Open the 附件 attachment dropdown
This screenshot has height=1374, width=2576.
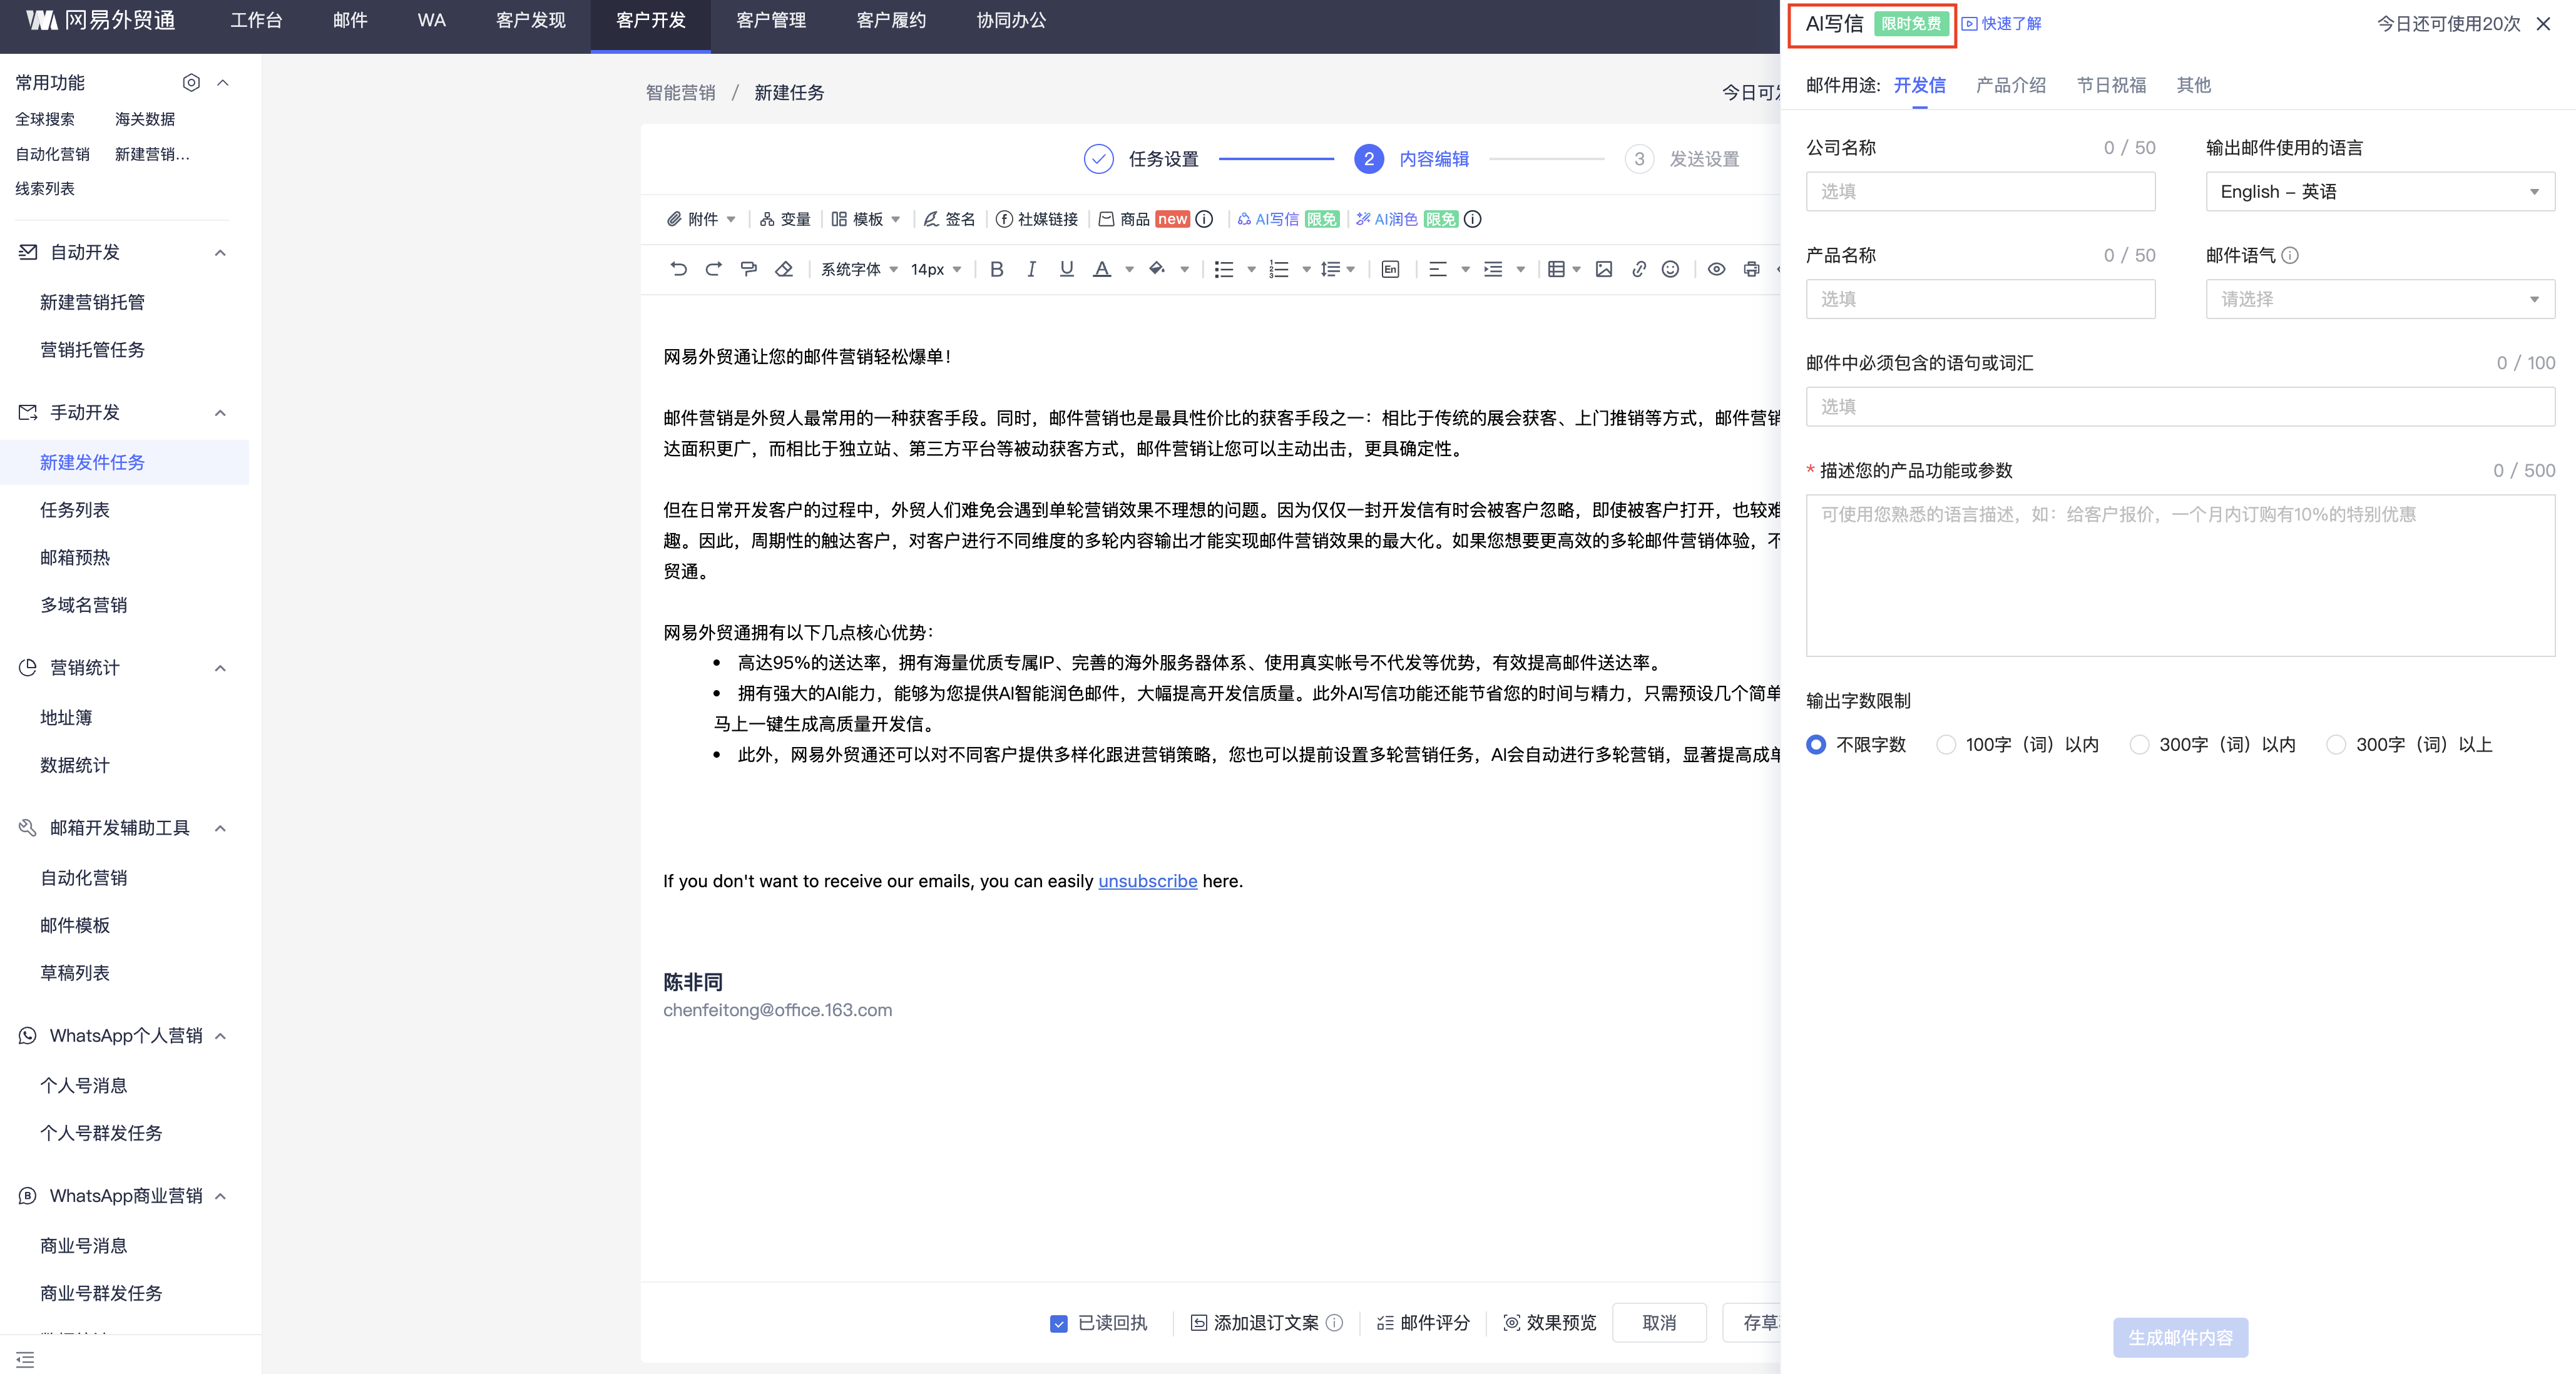702,219
